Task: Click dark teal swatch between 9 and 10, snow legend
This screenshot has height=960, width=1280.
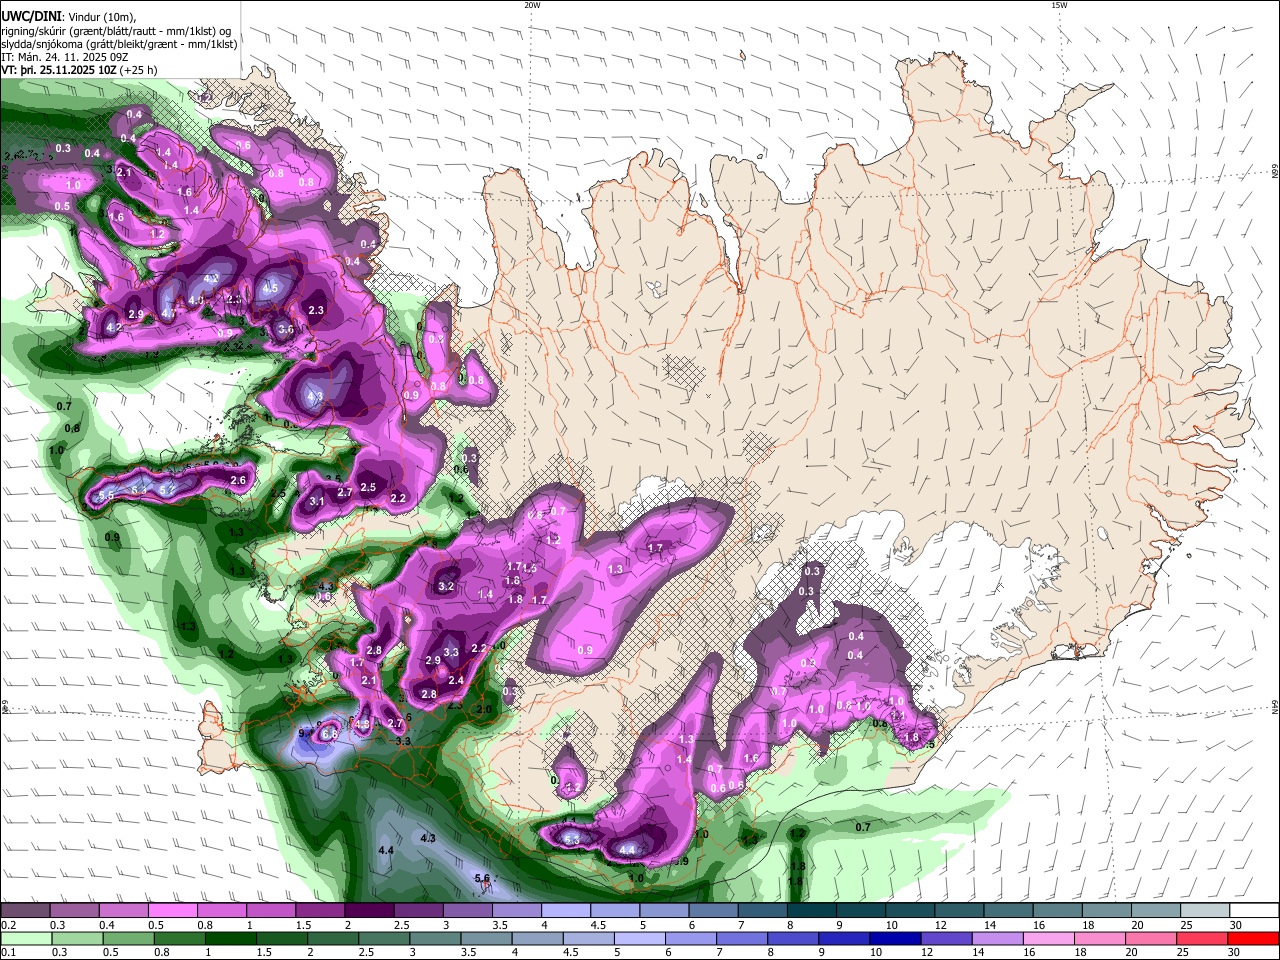Action: click(861, 911)
